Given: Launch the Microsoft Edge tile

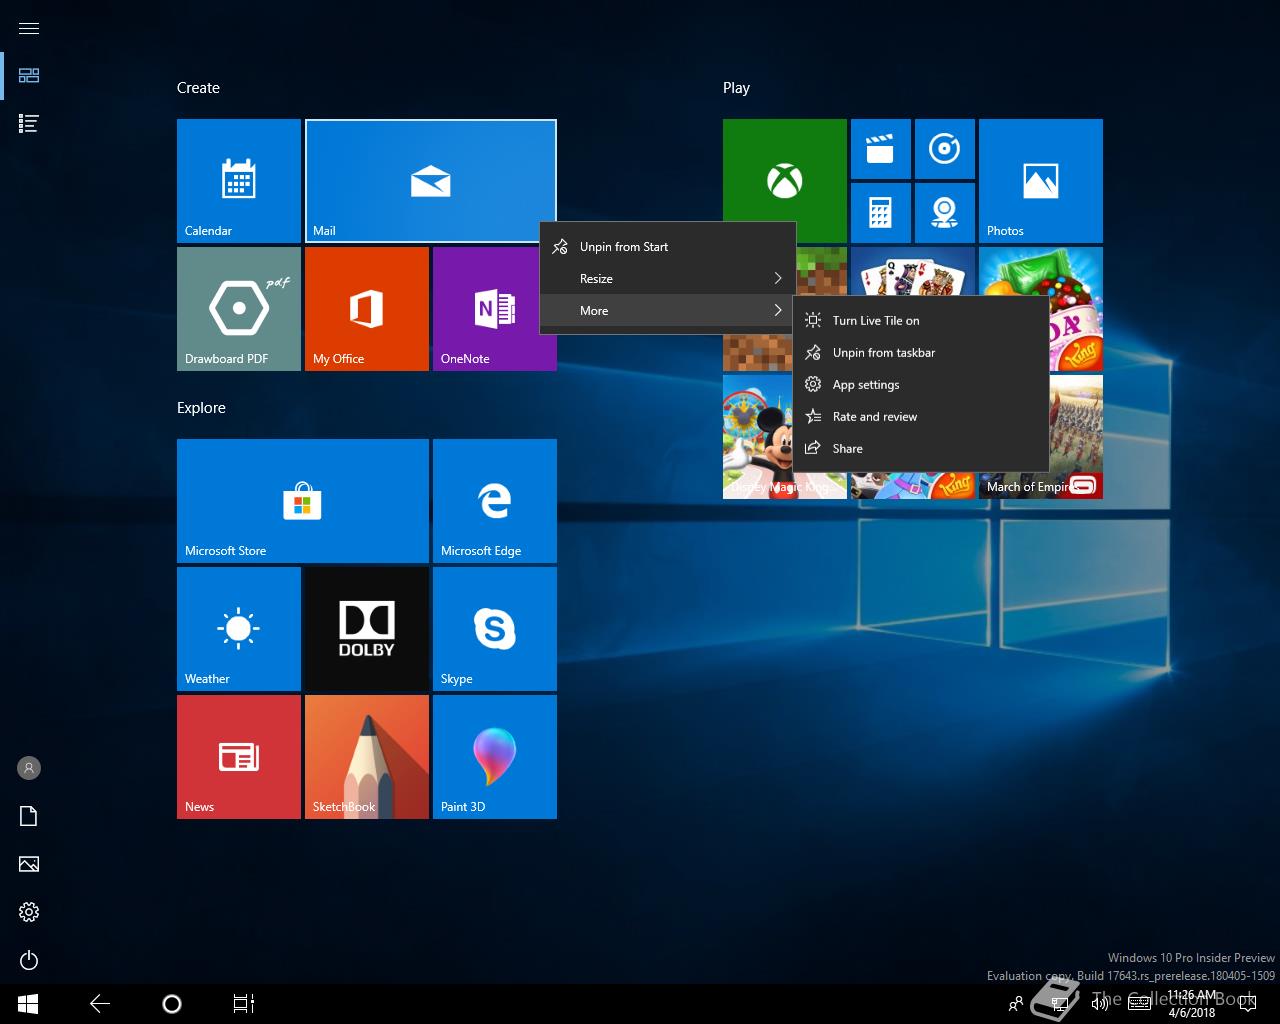Looking at the screenshot, I should [x=495, y=501].
